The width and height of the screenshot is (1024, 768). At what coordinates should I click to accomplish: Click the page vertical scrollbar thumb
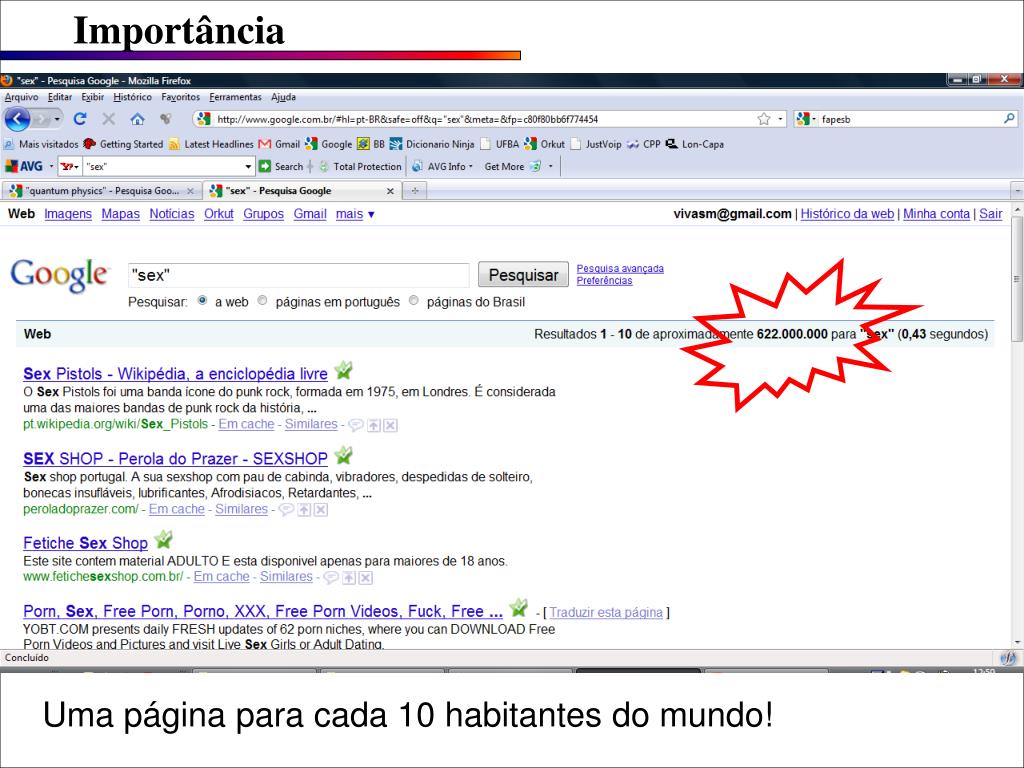(1017, 280)
